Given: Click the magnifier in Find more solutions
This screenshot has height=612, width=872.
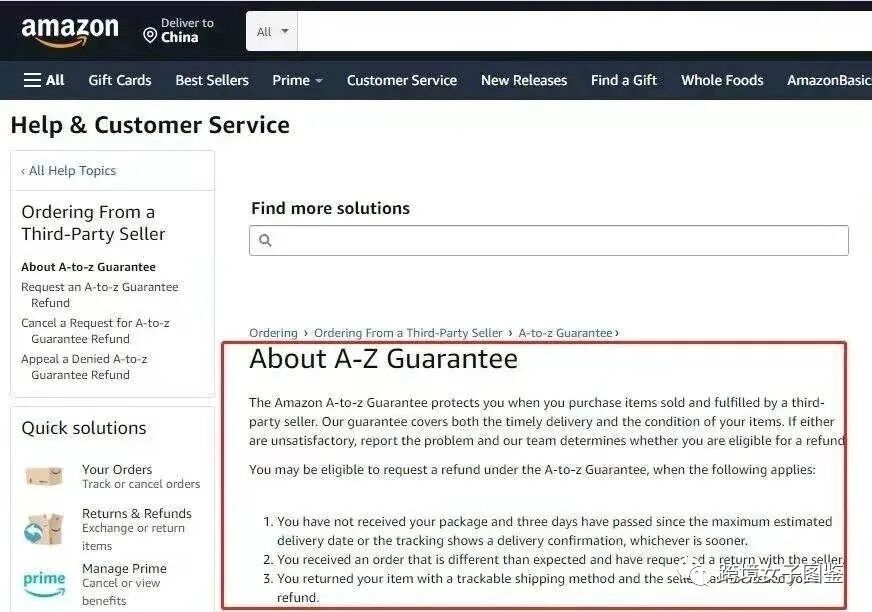Looking at the screenshot, I should (265, 240).
